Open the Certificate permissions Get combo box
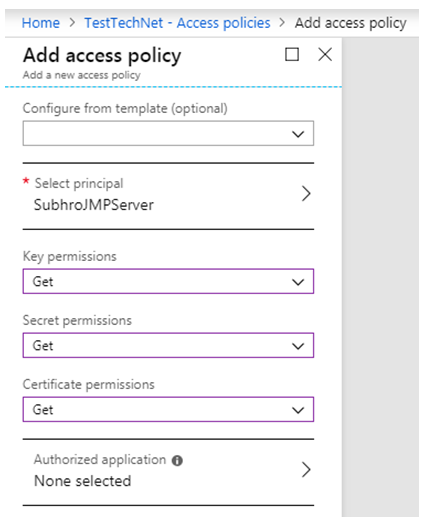The image size is (430, 528). point(168,409)
